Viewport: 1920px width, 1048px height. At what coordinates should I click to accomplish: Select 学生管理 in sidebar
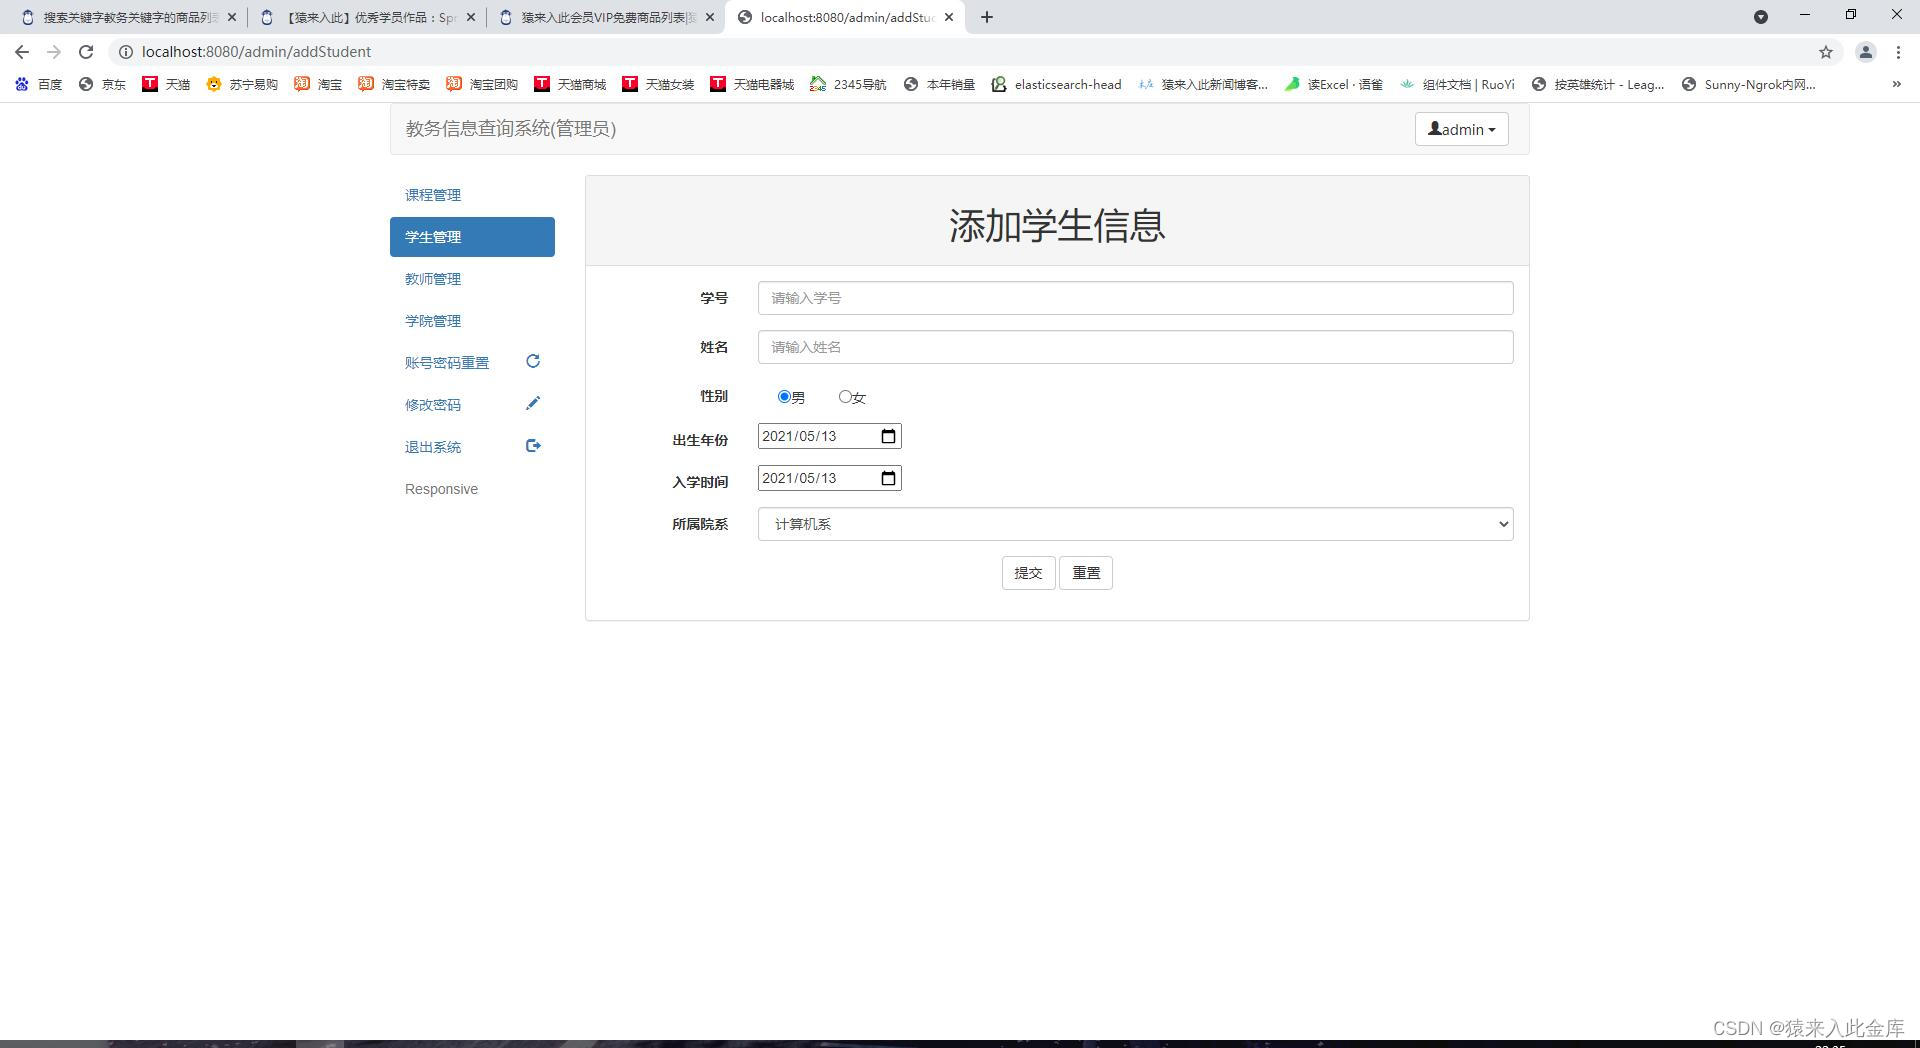[x=472, y=237]
